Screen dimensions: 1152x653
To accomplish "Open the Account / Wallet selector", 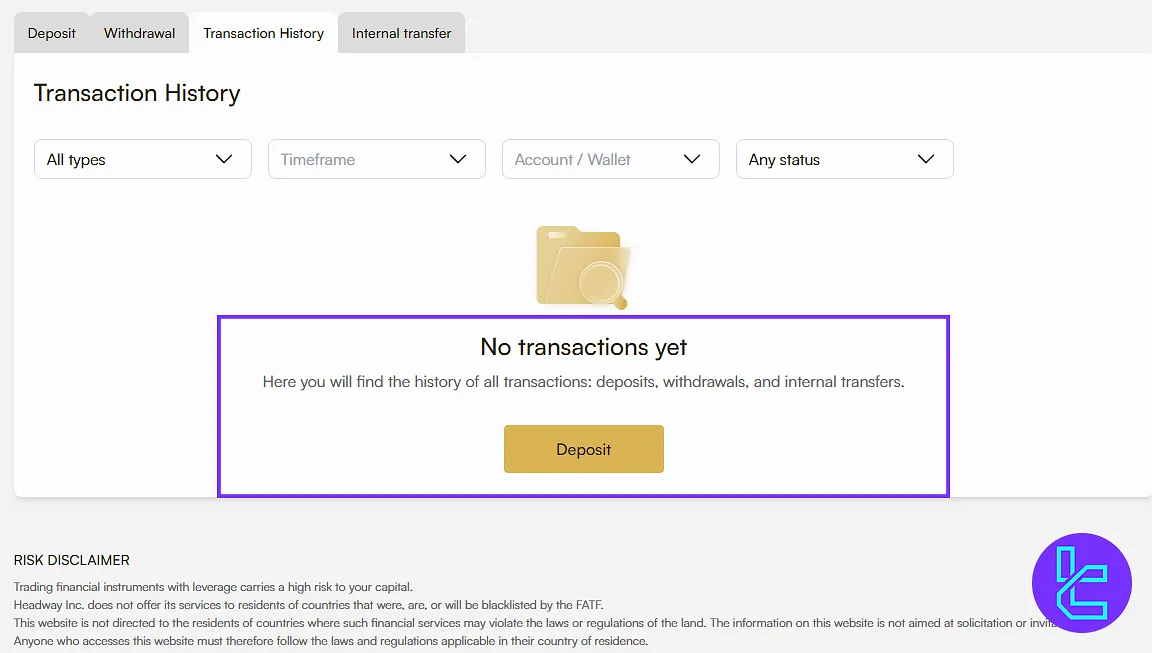I will click(610, 159).
